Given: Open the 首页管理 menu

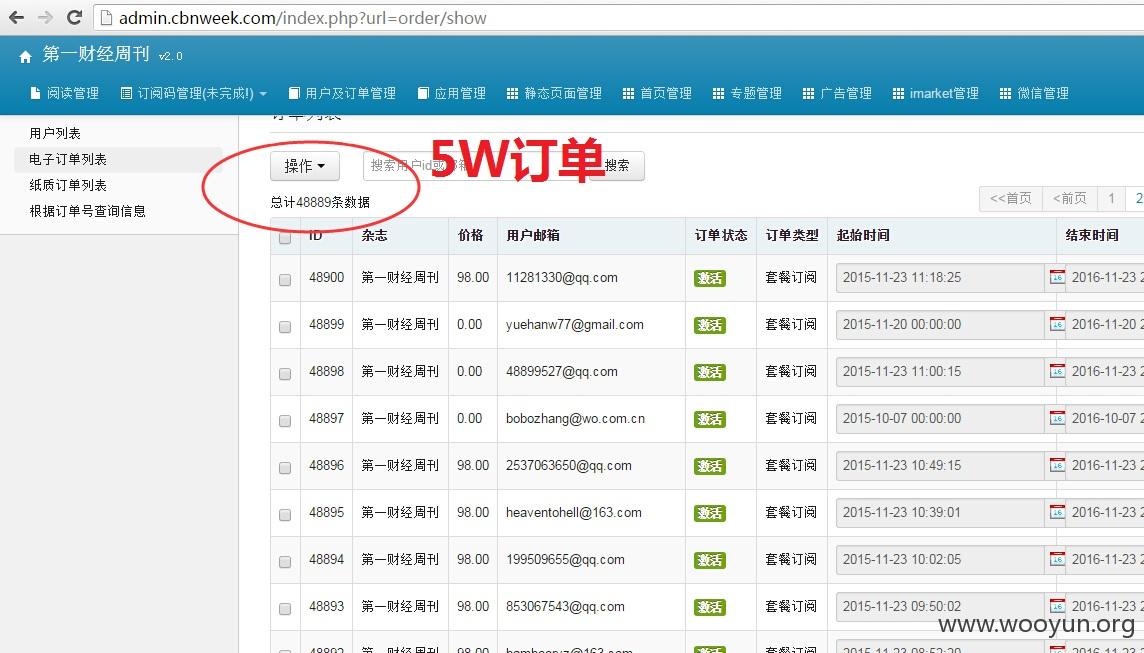Looking at the screenshot, I should (657, 93).
